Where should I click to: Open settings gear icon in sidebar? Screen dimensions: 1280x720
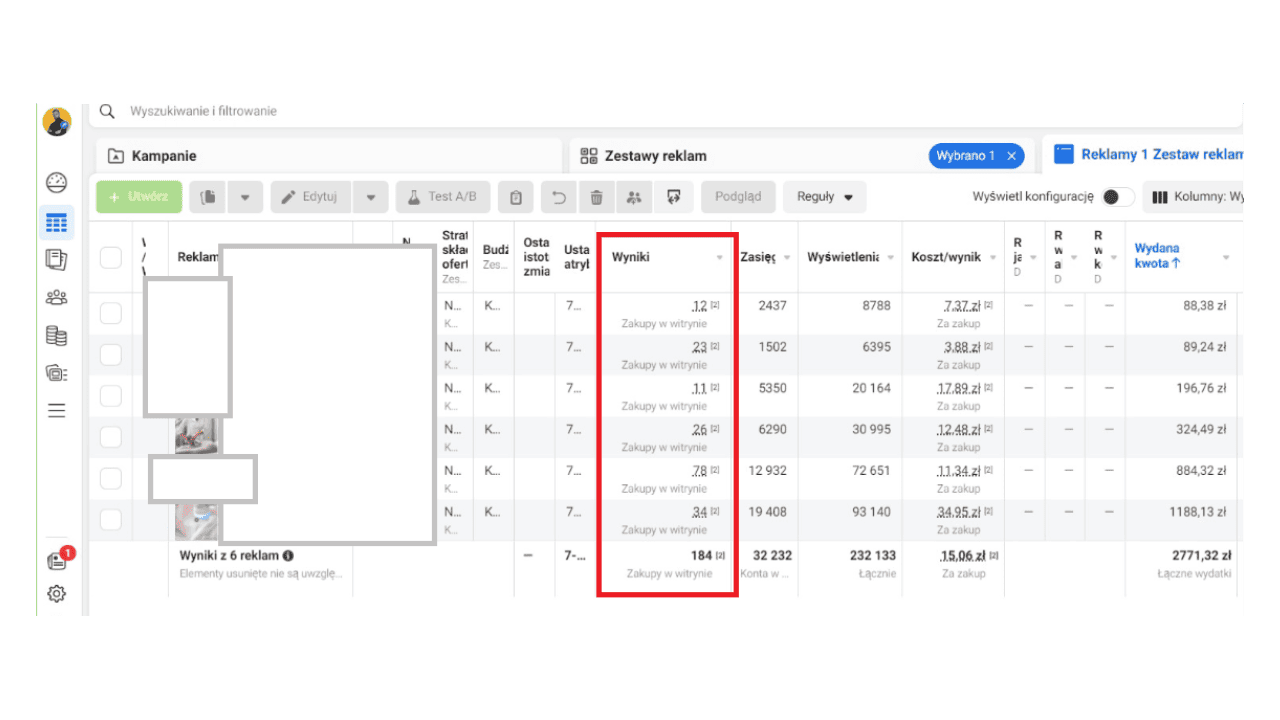pyautogui.click(x=57, y=594)
